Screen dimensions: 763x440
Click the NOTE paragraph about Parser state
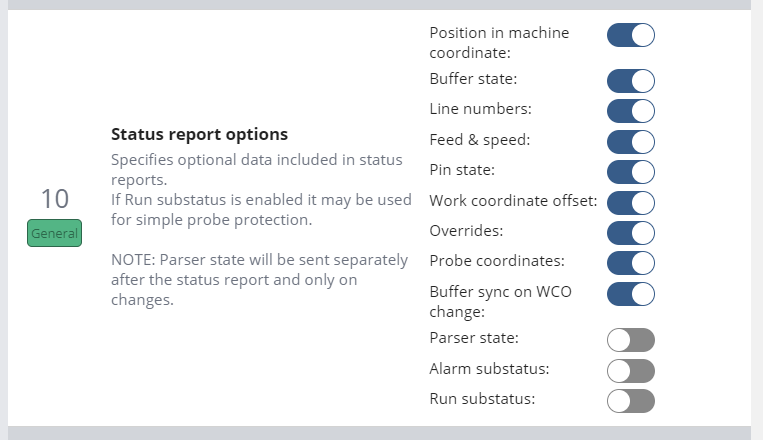click(259, 280)
